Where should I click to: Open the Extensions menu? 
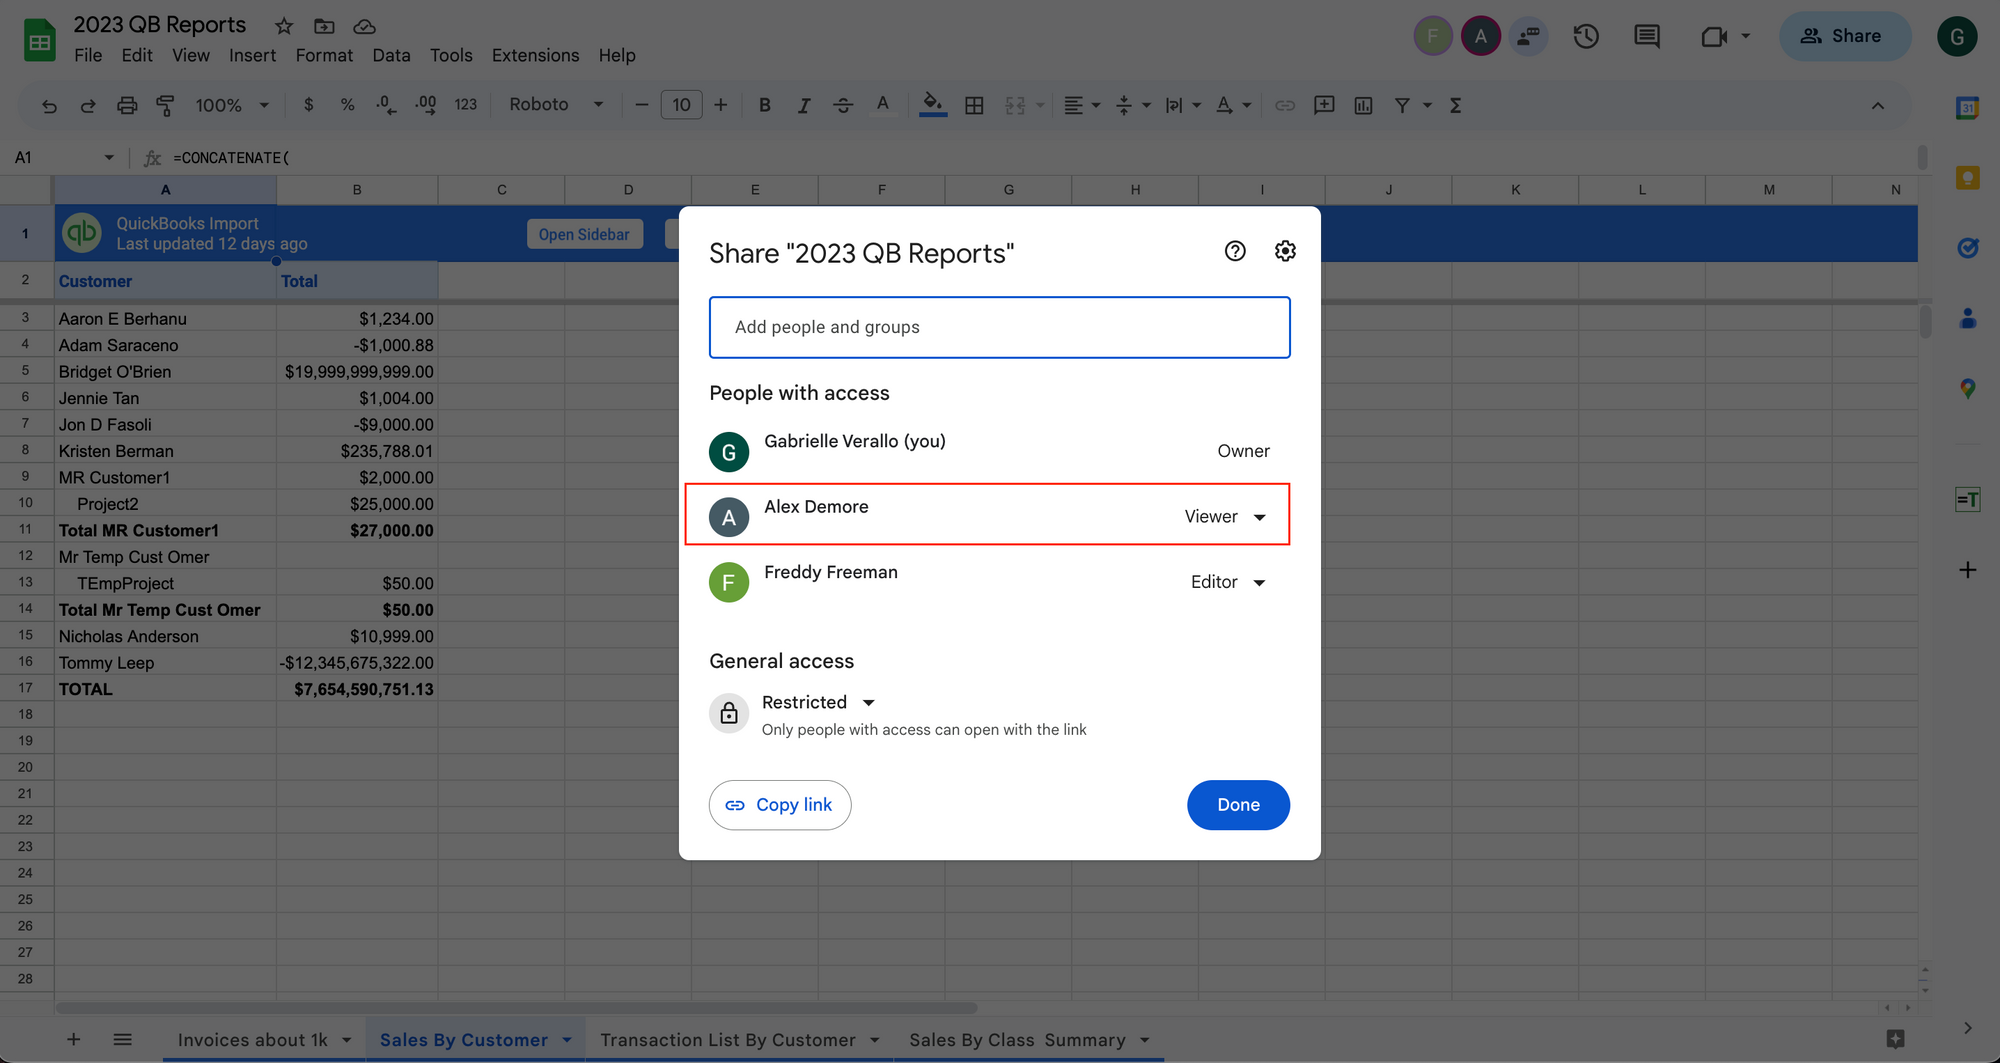point(535,55)
